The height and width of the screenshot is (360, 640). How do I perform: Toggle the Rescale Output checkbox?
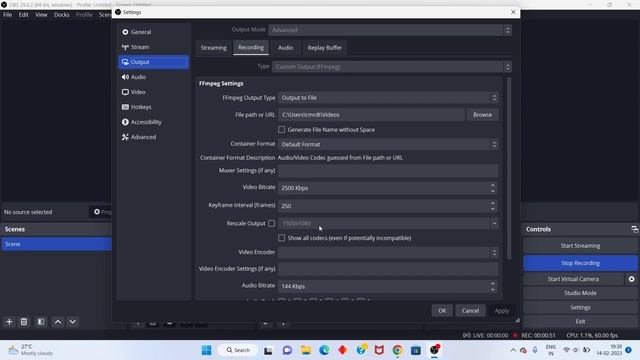pyautogui.click(x=271, y=223)
